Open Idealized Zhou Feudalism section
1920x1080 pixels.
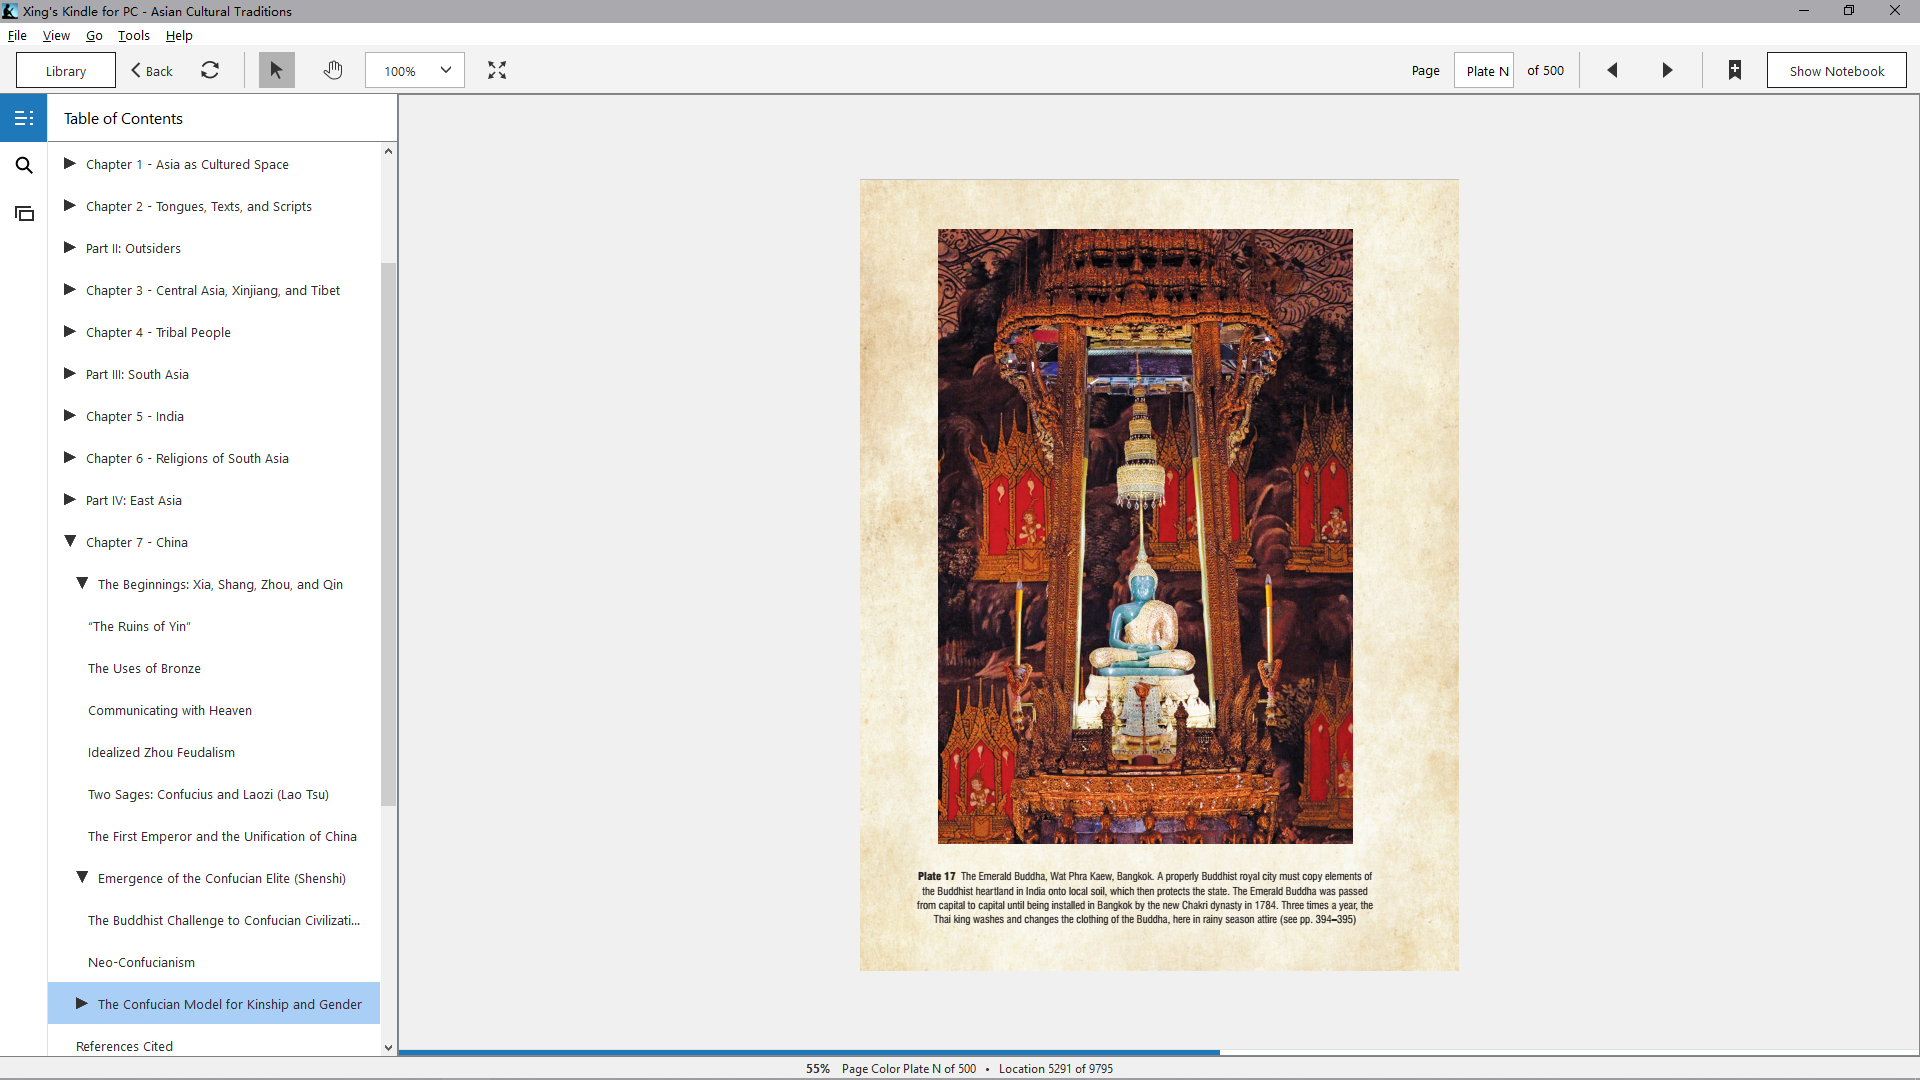[161, 752]
